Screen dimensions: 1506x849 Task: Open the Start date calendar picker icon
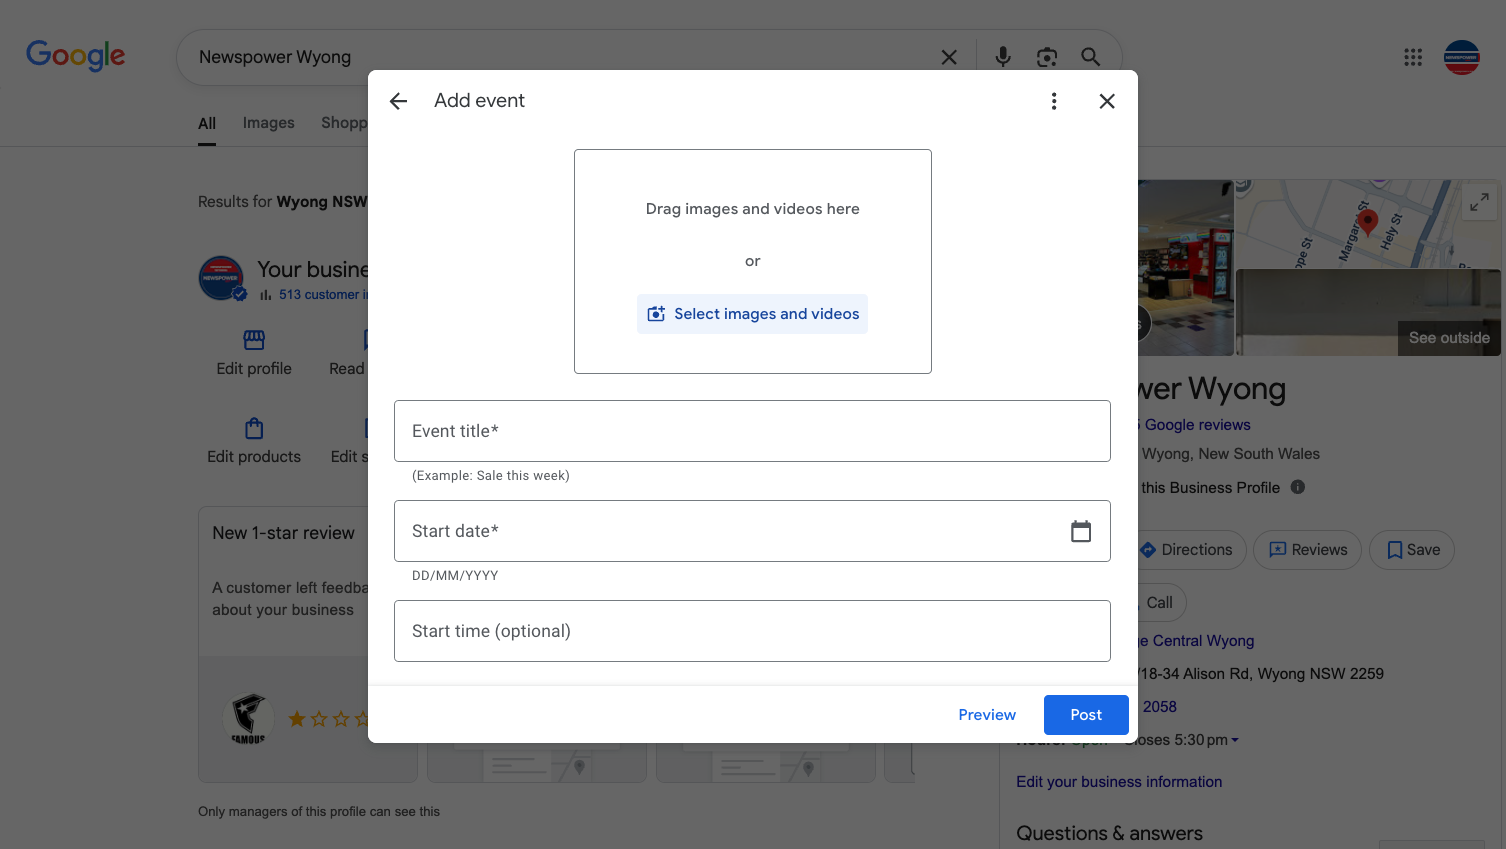[1081, 531]
